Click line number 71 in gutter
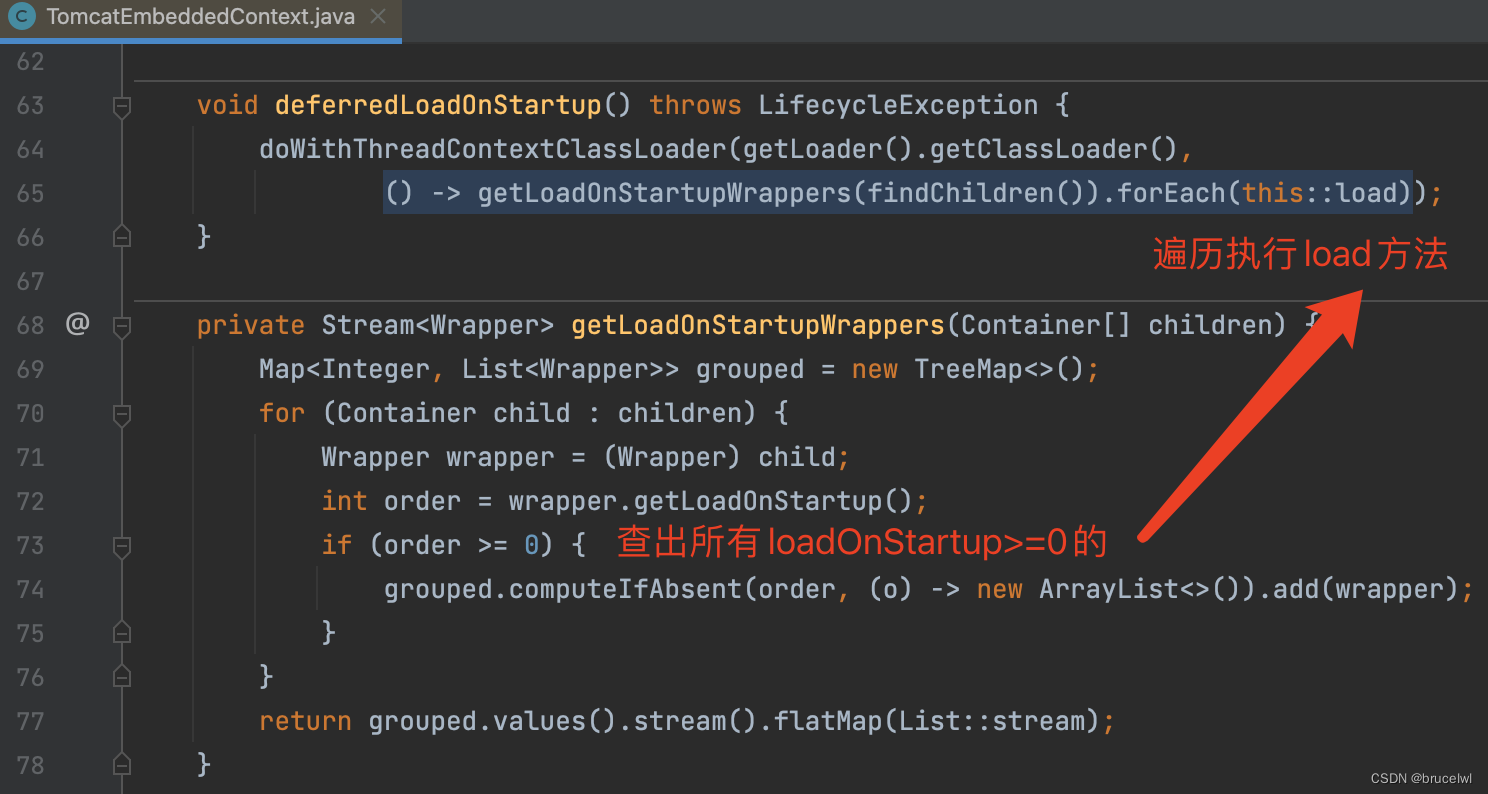Viewport: 1488px width, 794px height. (30, 457)
